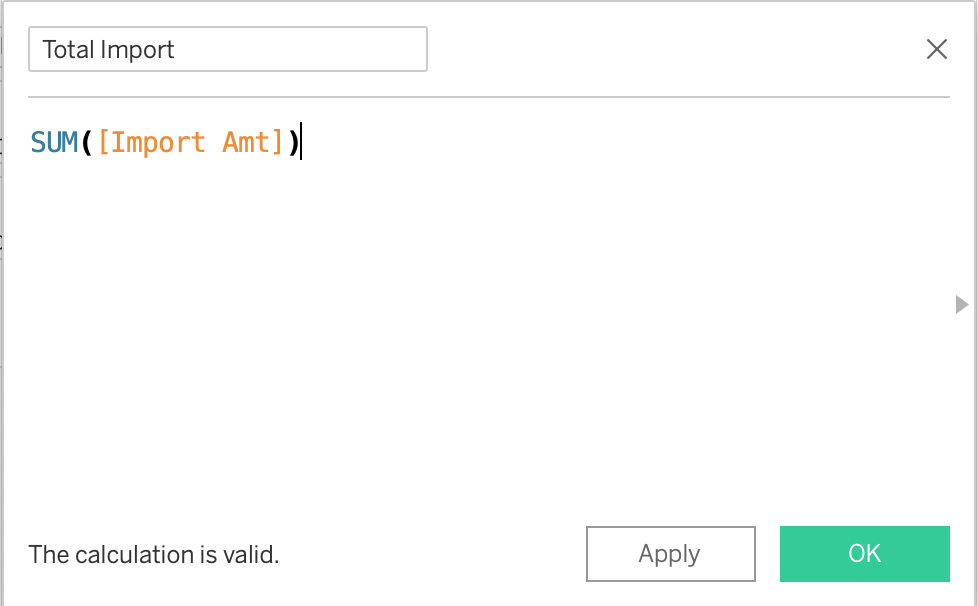Viewport: 978px width, 606px height.
Task: Expand the function reference panel arrow
Action: click(962, 304)
